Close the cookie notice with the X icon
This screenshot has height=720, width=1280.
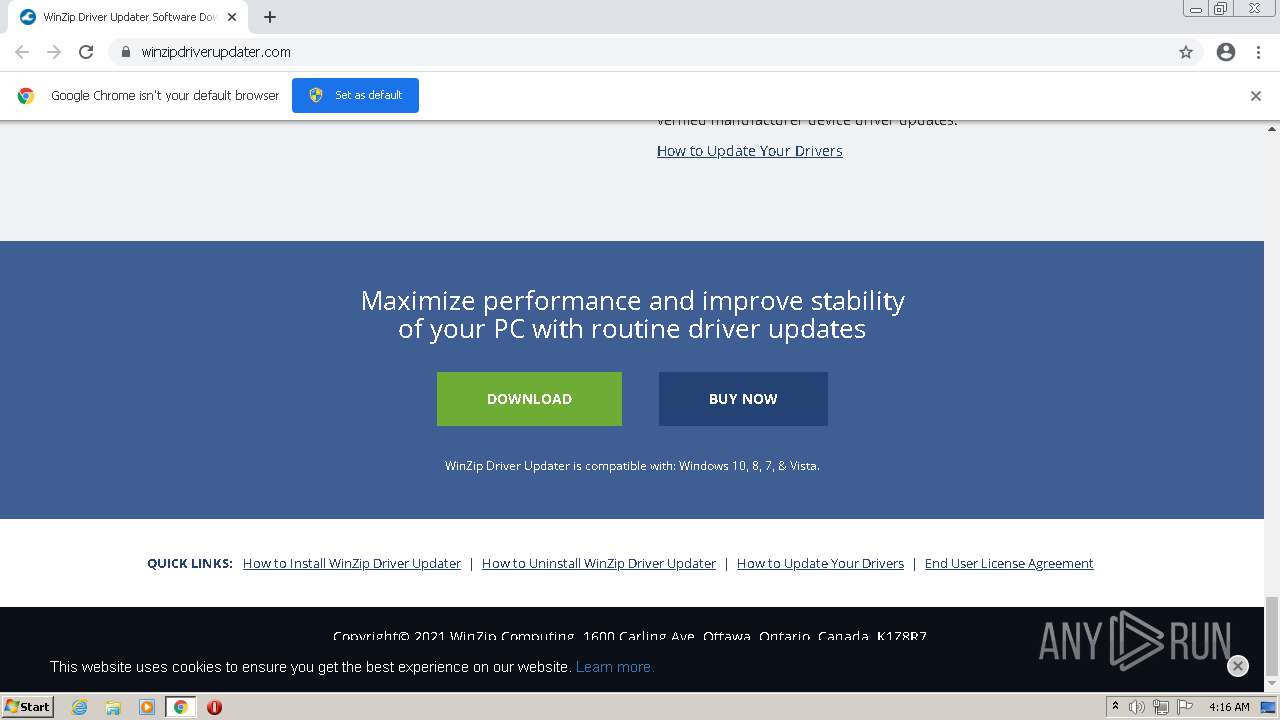(1238, 666)
